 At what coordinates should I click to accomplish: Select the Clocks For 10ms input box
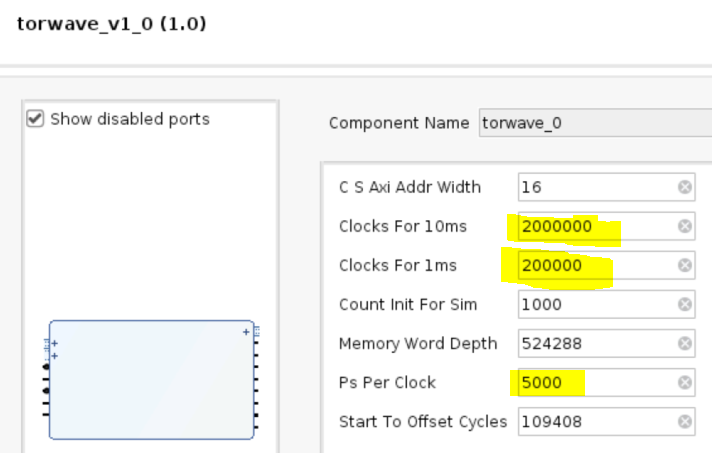(596, 226)
